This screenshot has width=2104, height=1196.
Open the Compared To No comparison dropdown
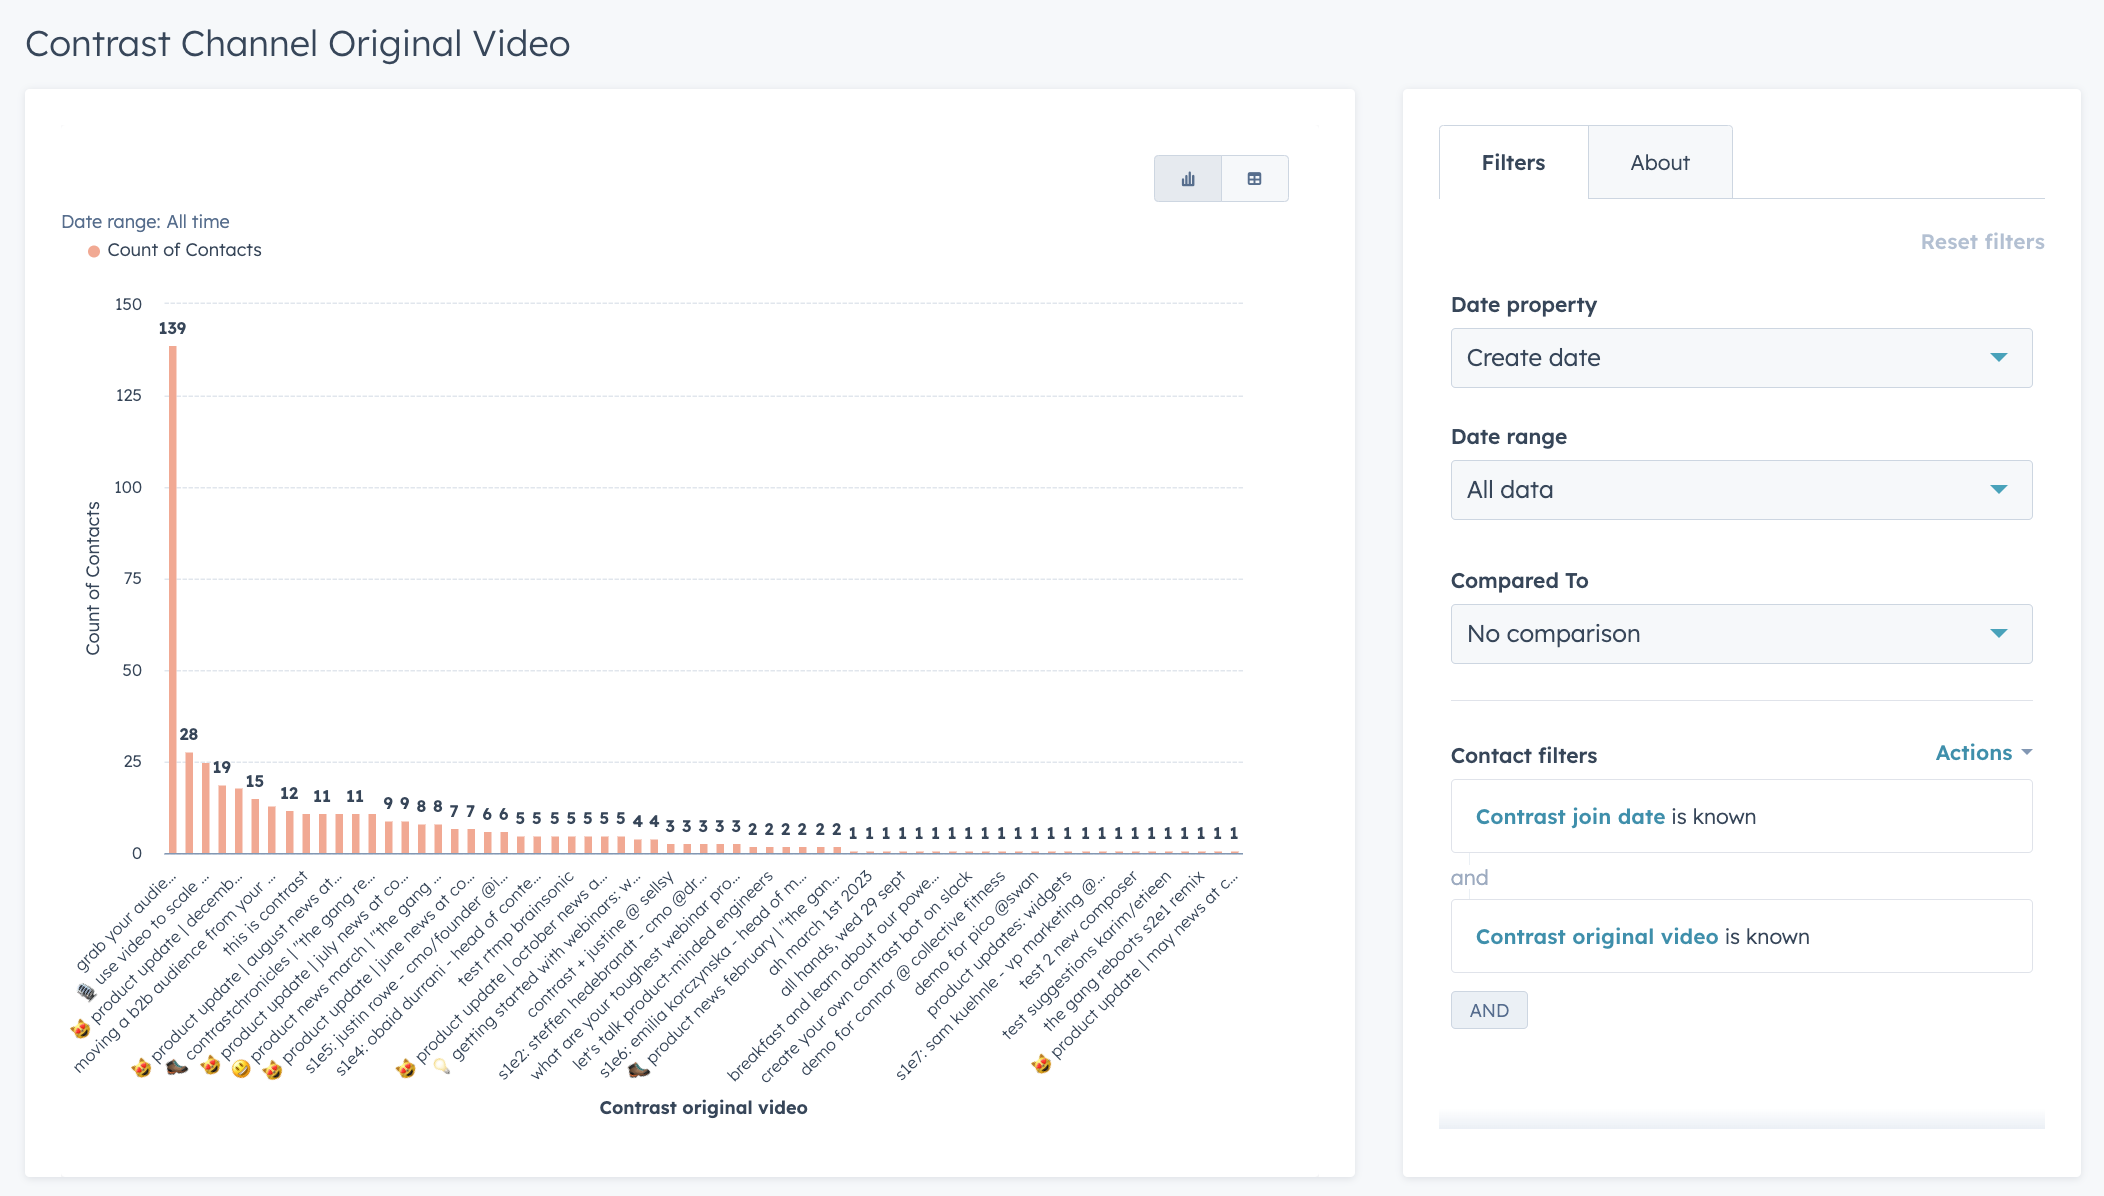click(x=1741, y=633)
